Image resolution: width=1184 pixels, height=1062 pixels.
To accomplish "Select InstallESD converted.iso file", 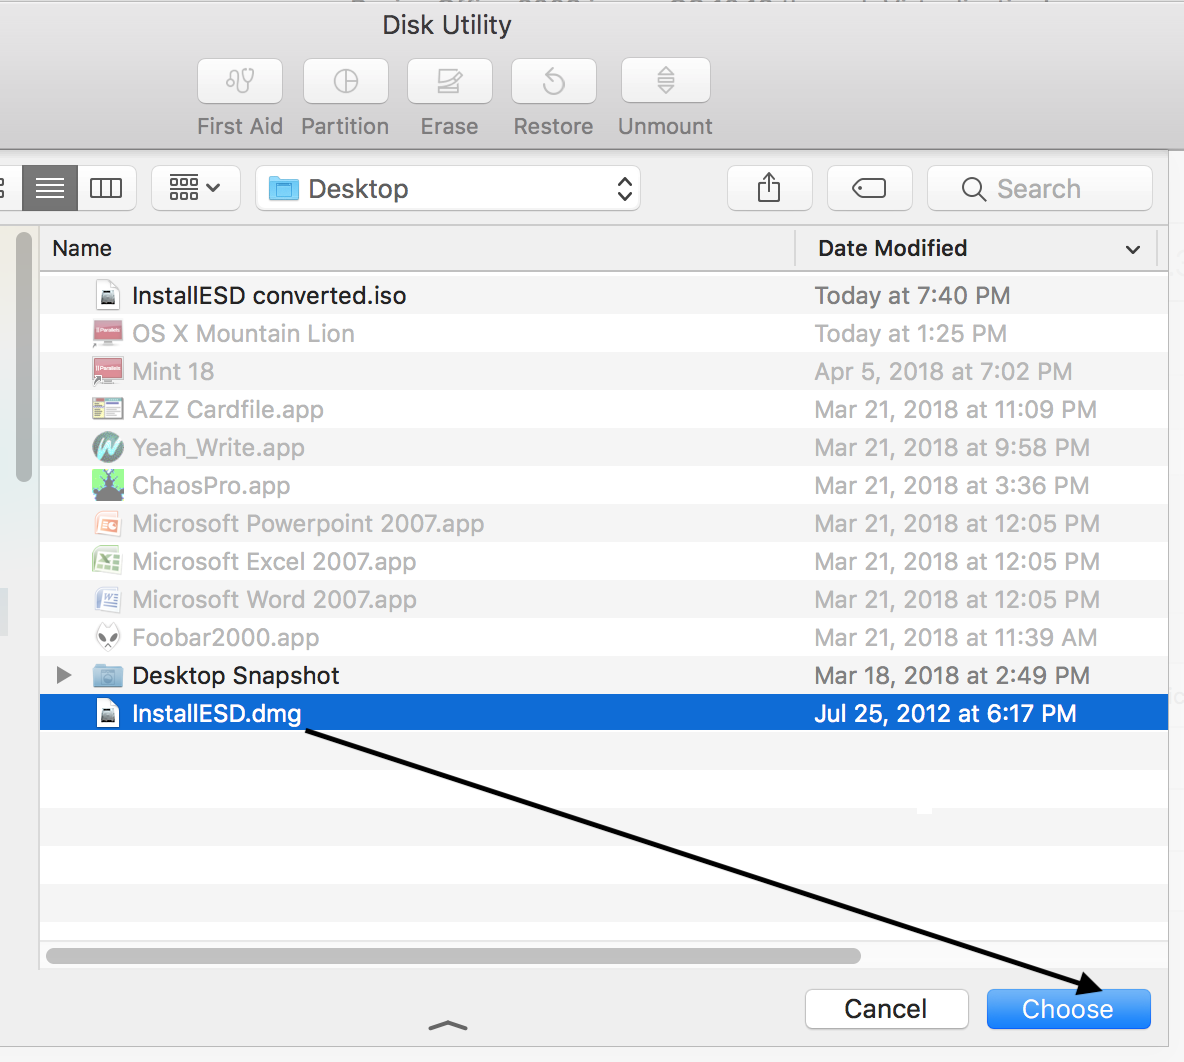I will [604, 295].
